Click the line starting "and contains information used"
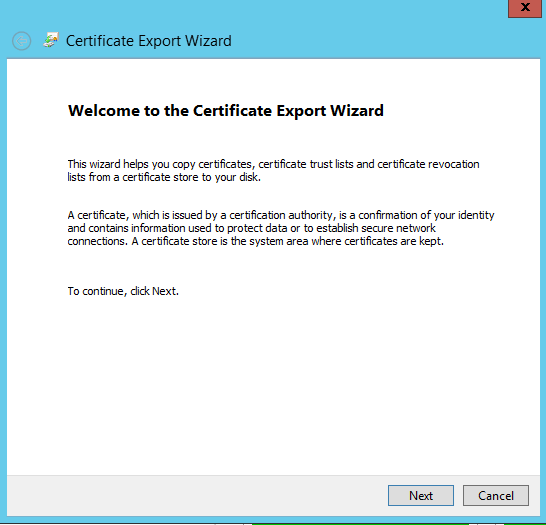 pos(251,228)
